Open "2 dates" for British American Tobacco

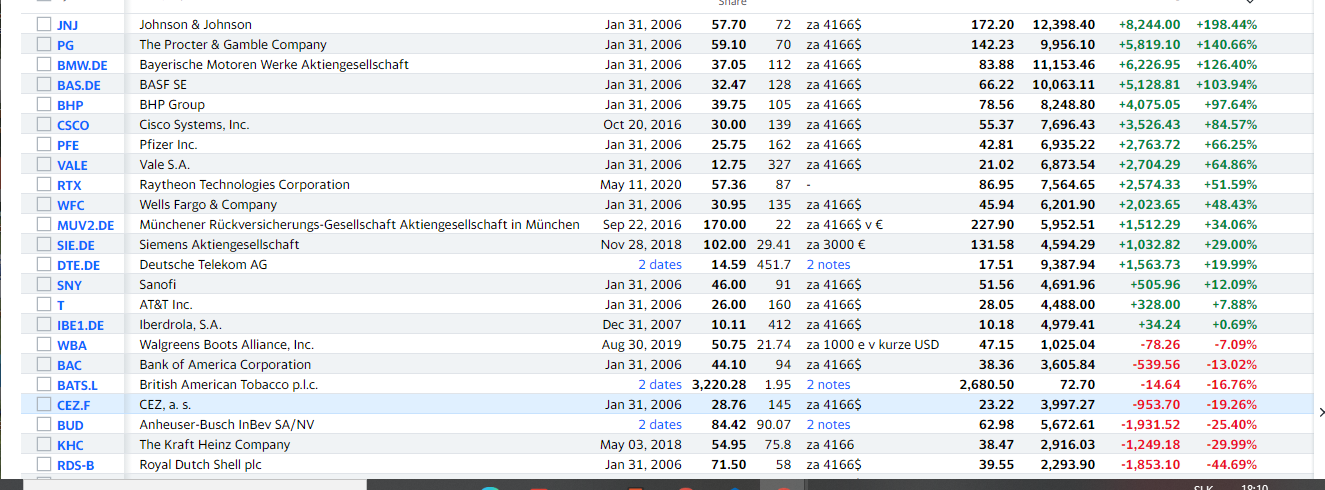pyautogui.click(x=660, y=384)
